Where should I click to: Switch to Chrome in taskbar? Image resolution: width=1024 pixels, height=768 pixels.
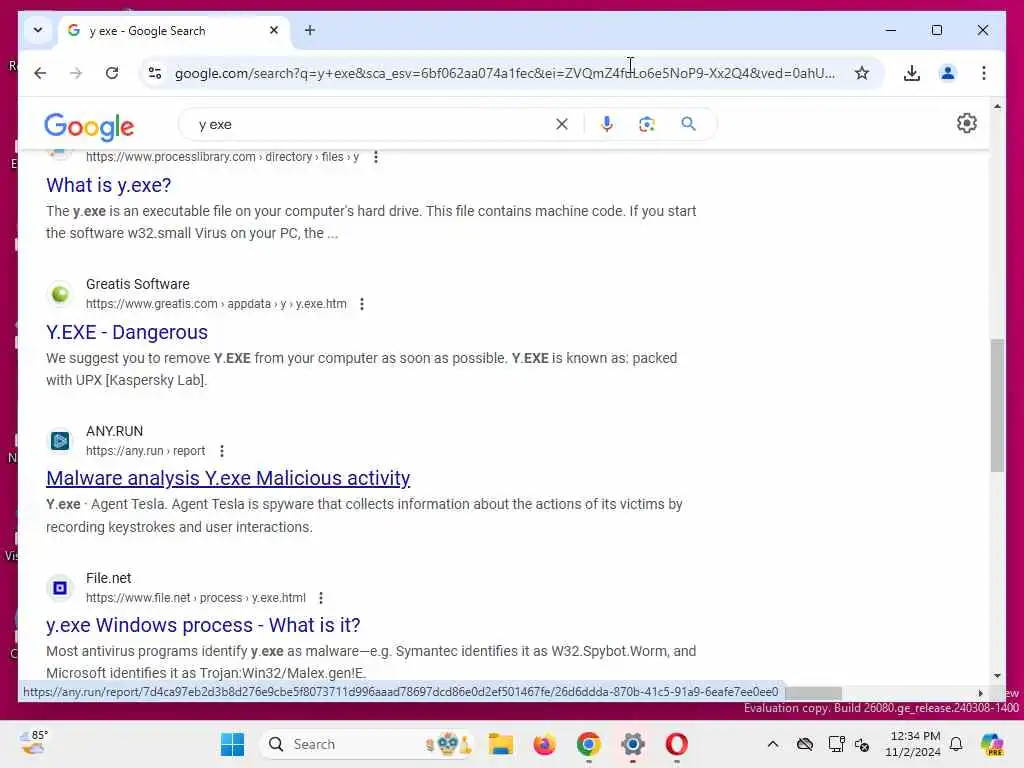[x=588, y=744]
